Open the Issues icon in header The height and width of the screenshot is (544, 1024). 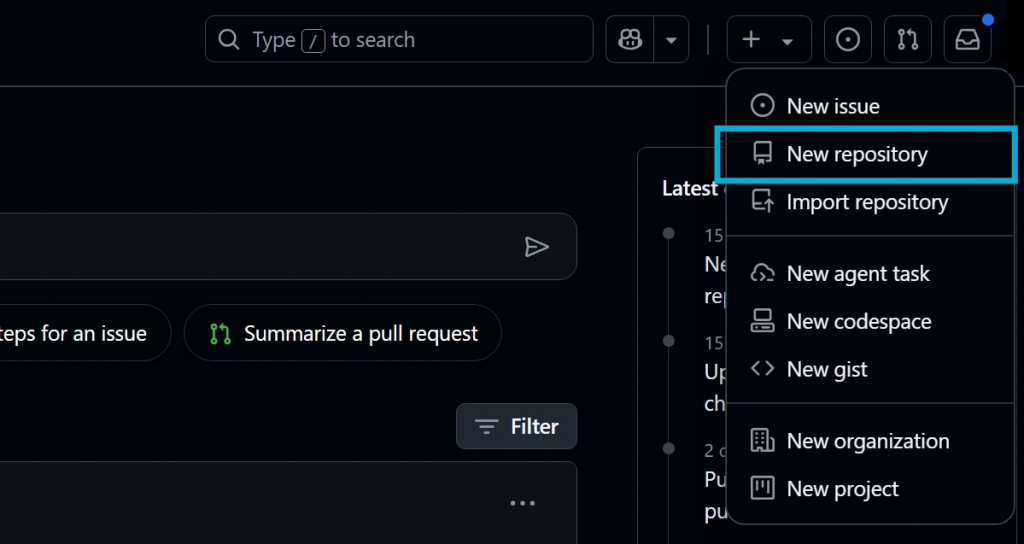coord(848,39)
